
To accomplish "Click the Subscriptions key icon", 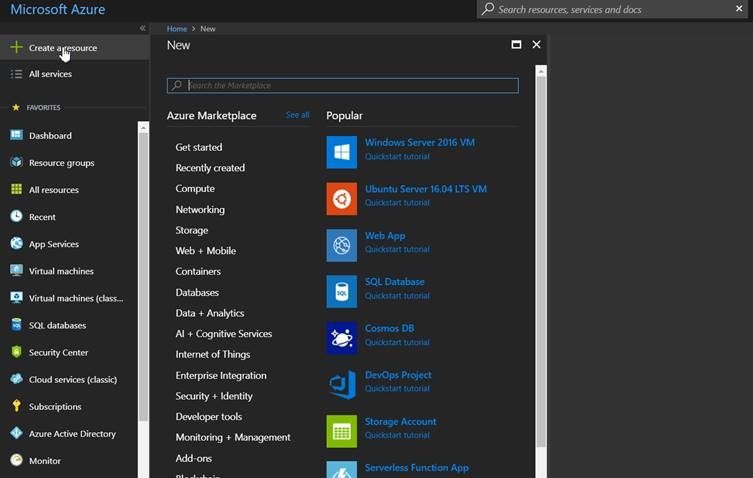I will [x=16, y=406].
